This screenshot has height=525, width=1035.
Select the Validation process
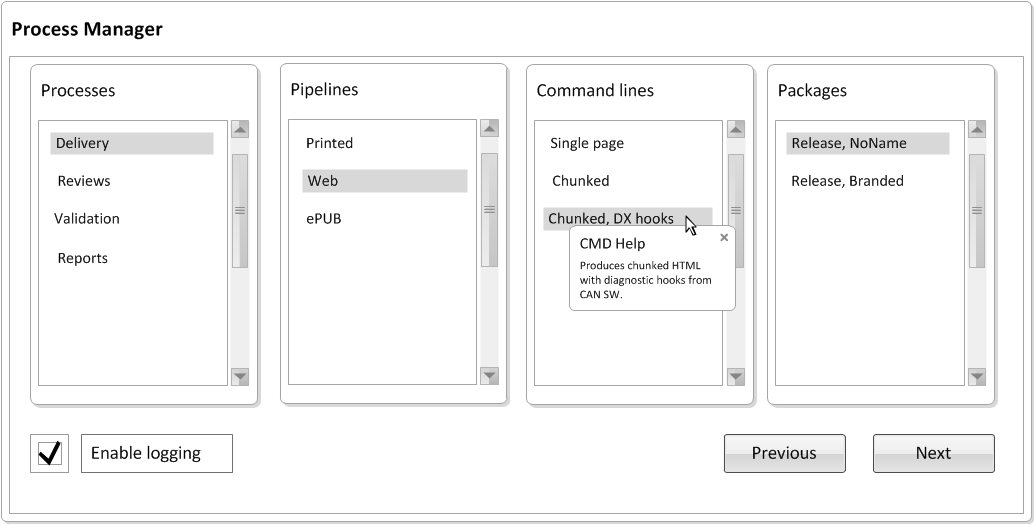(x=86, y=219)
